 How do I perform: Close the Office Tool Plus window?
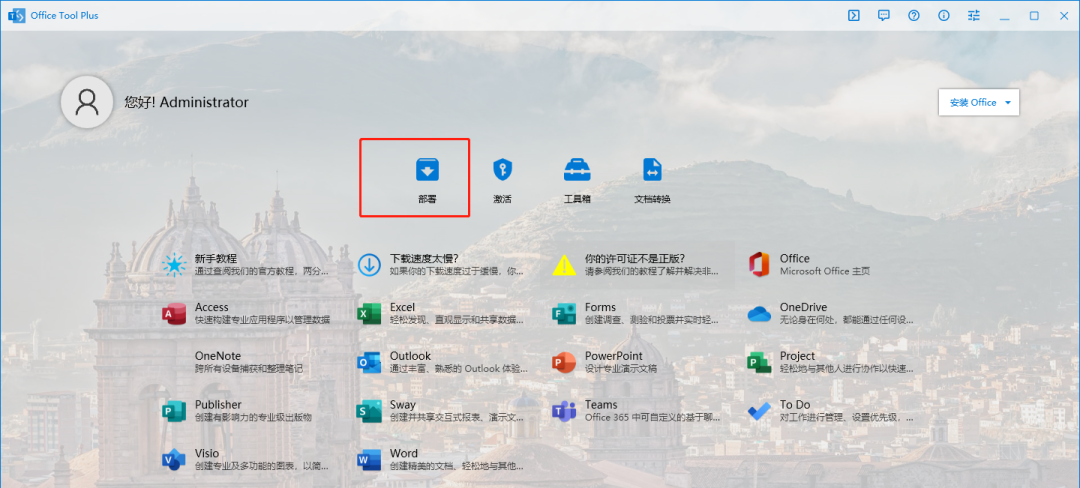[1063, 16]
